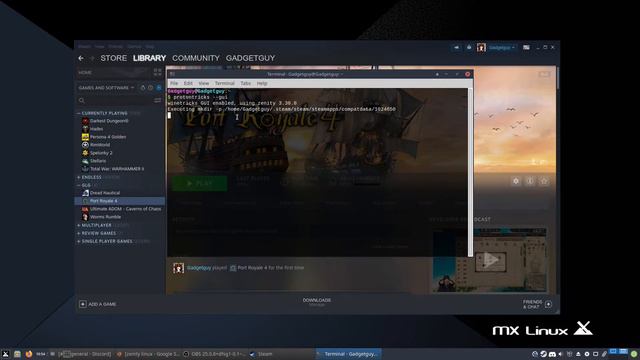Go back with Steam's back arrow

[x=81, y=58]
